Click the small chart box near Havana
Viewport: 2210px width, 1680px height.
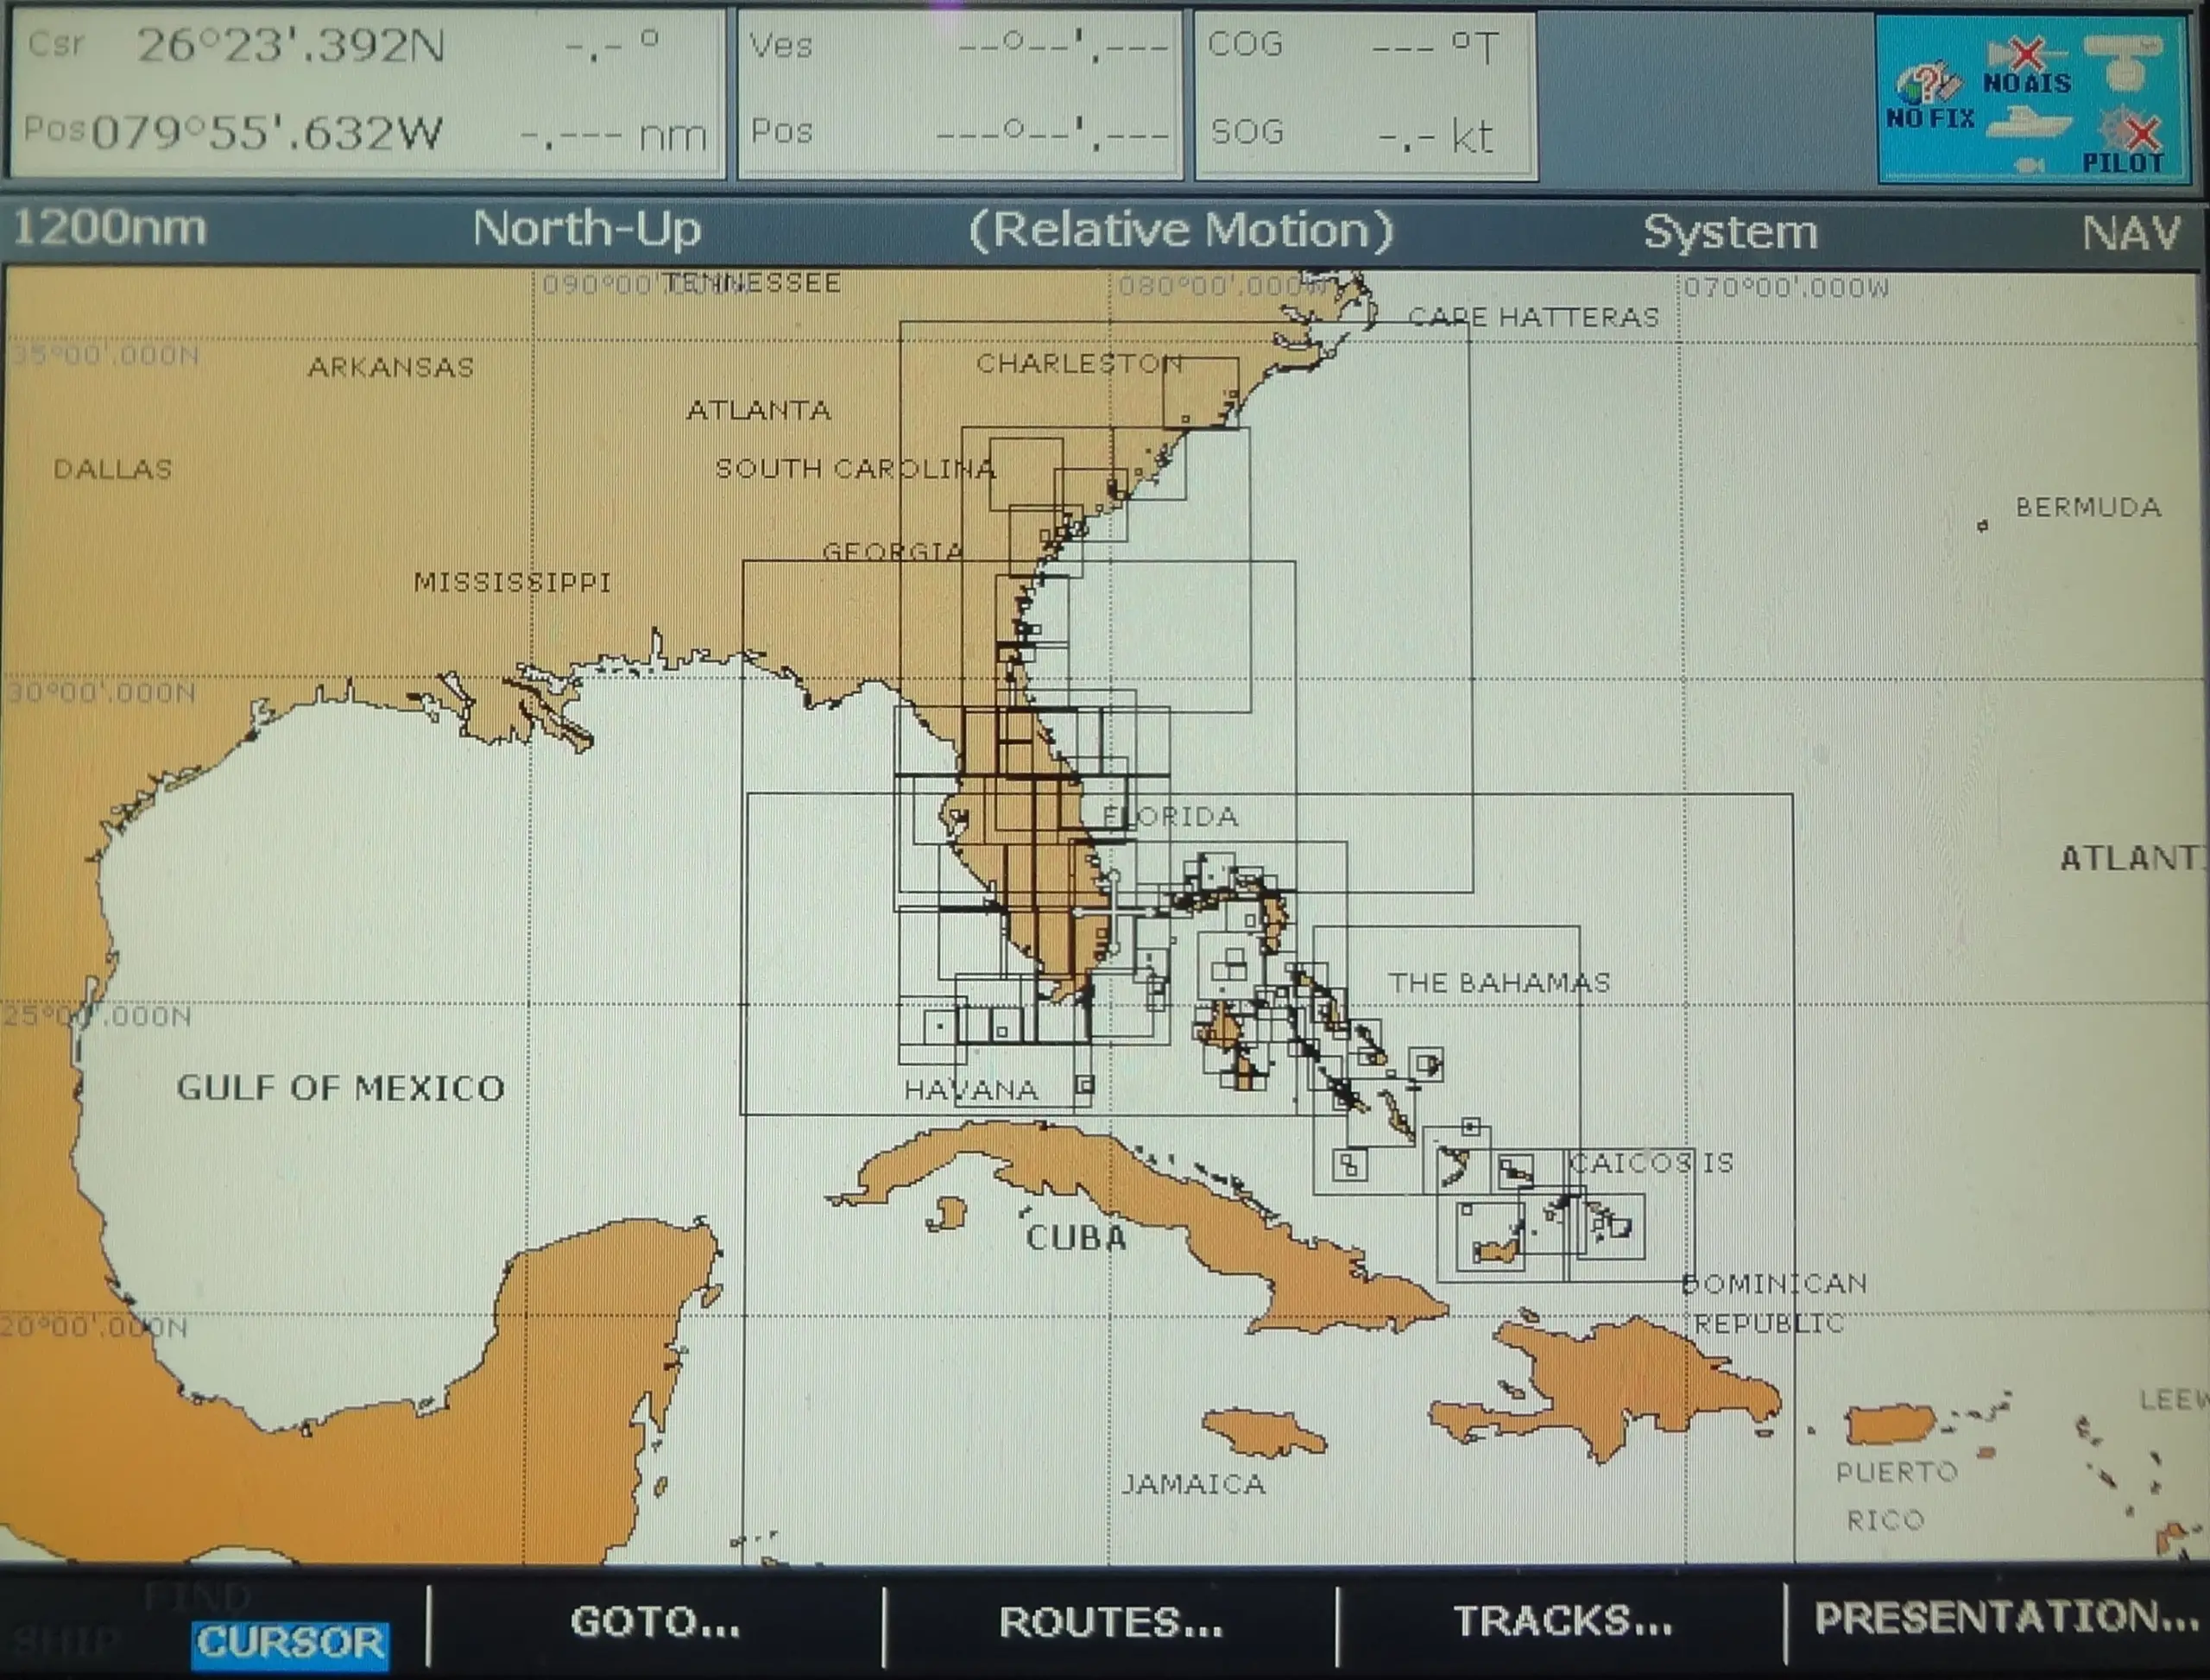pyautogui.click(x=1085, y=1084)
